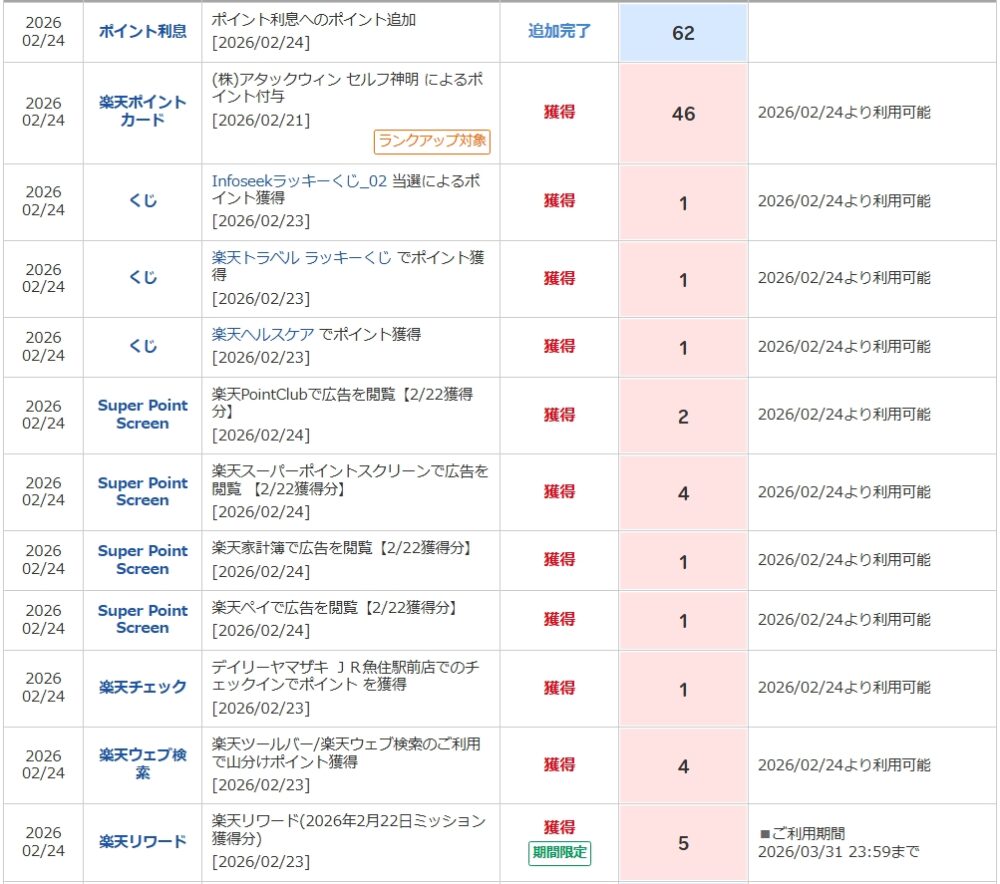Click the blue 62 points cell

pyautogui.click(x=683, y=33)
